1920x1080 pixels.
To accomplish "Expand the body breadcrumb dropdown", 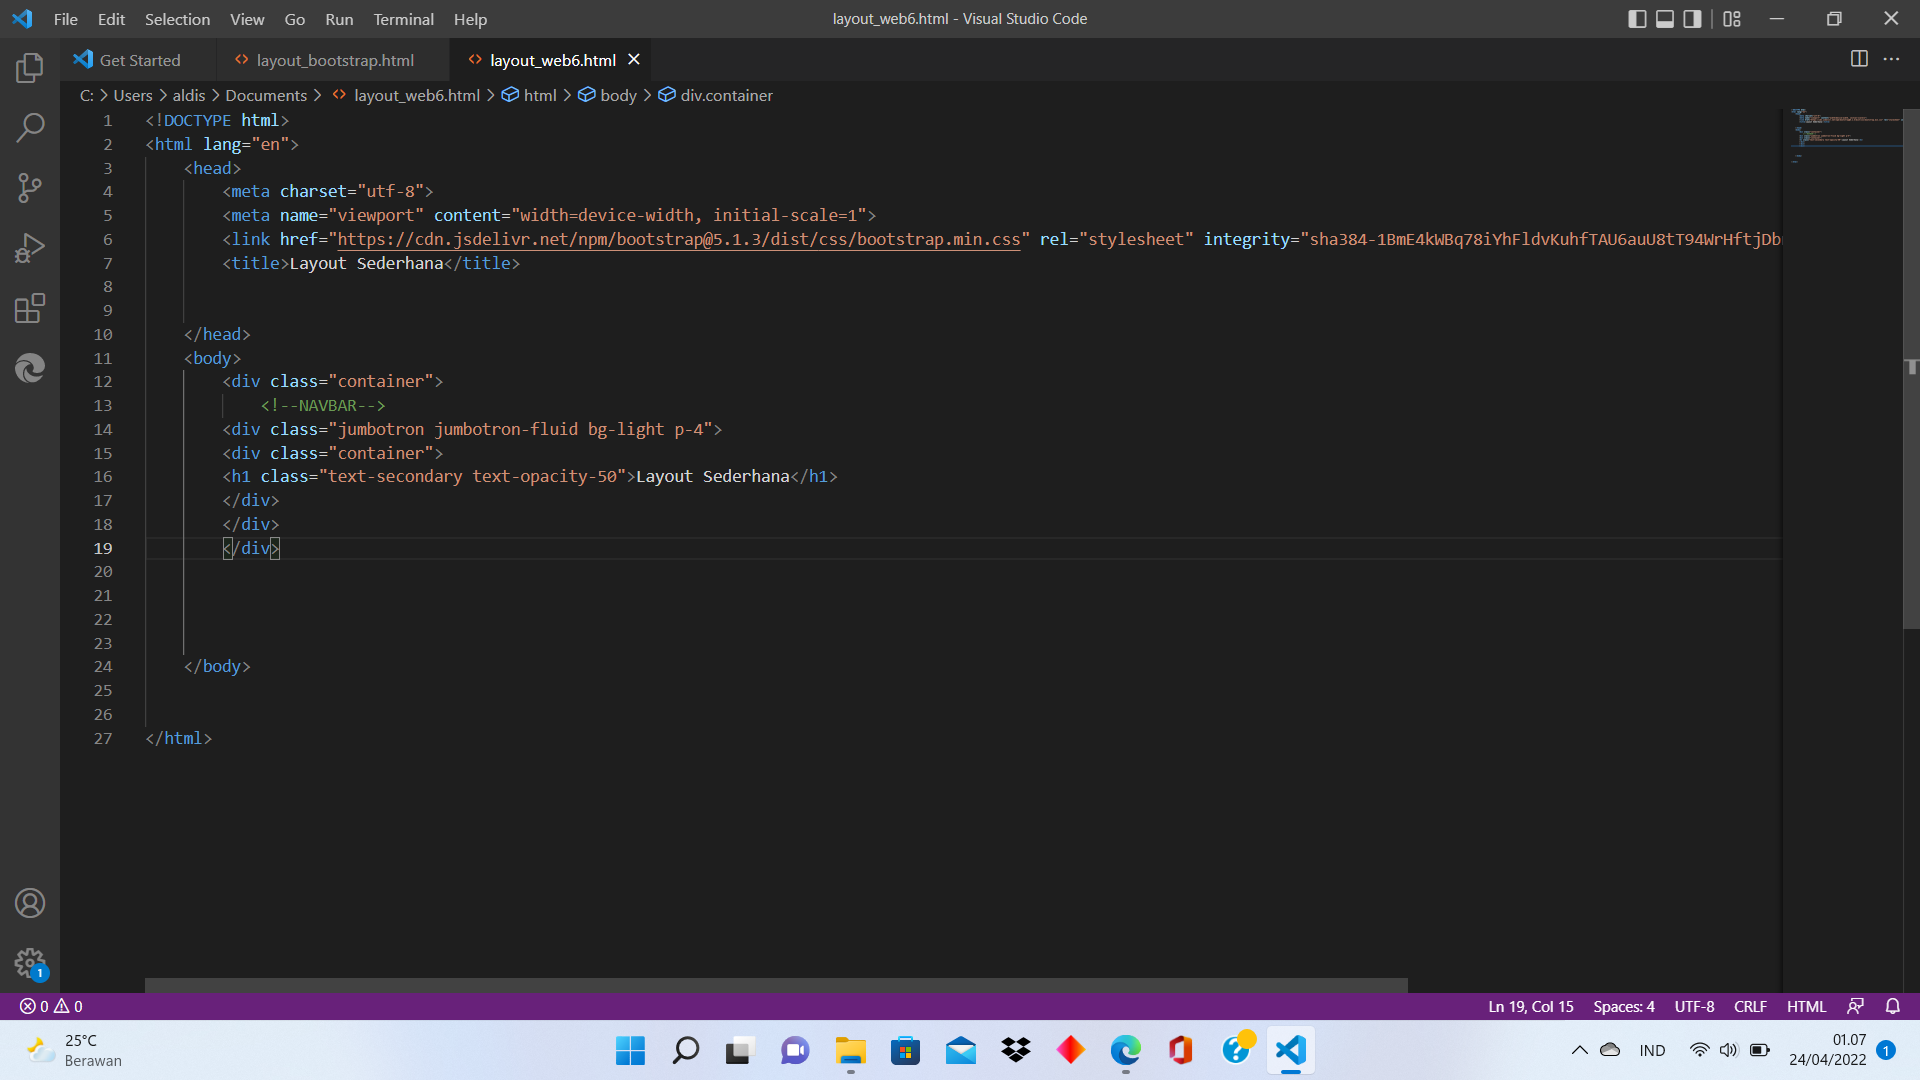I will click(618, 95).
